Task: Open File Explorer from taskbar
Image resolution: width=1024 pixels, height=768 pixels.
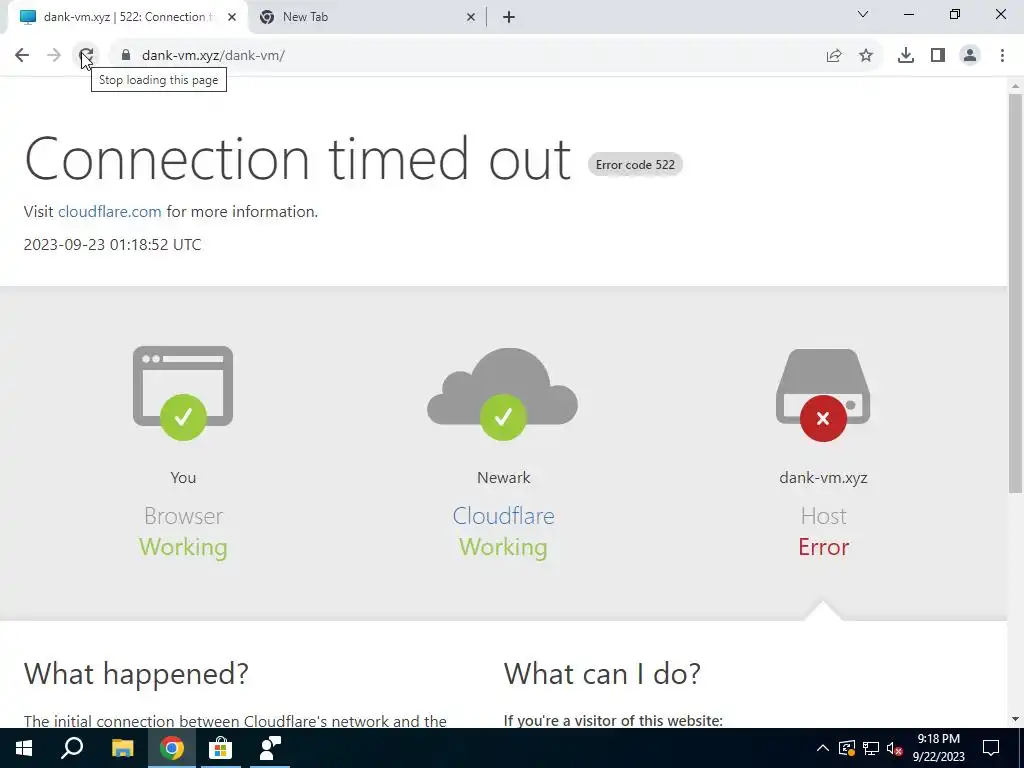Action: (122, 748)
